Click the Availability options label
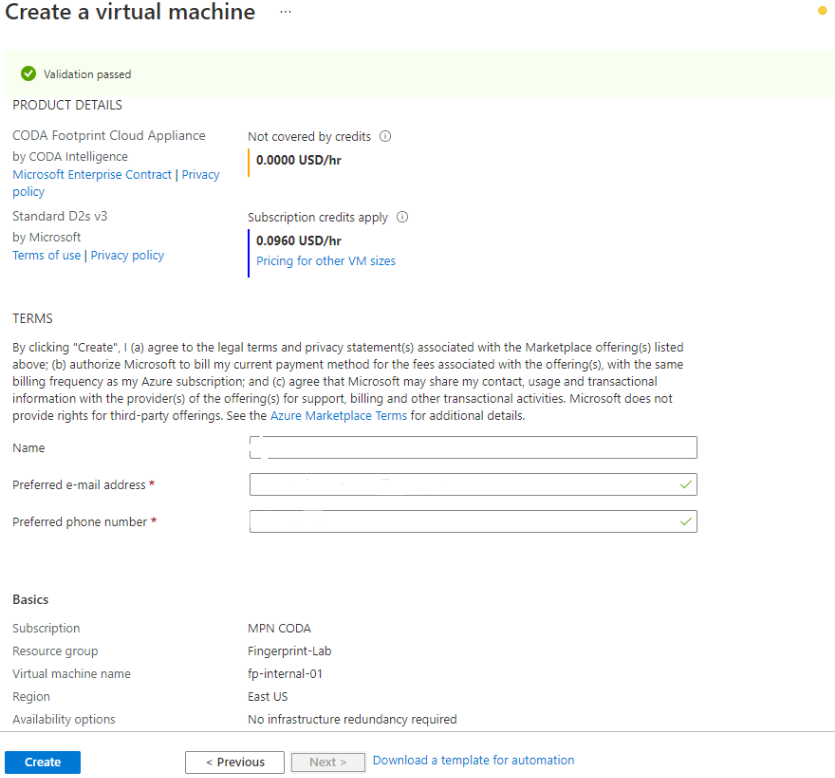Viewport: 835px width, 778px height. point(63,719)
